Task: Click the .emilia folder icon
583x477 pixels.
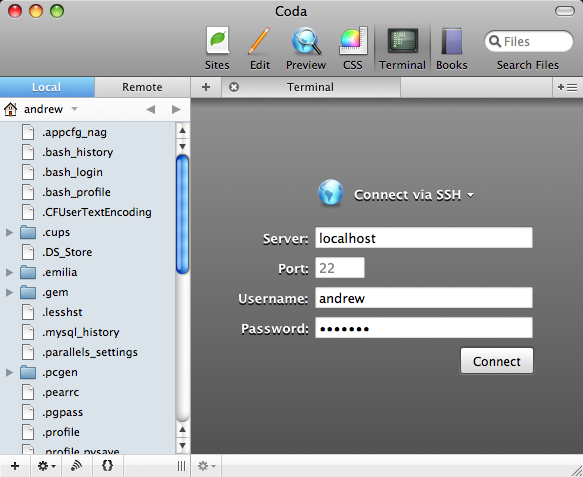Action: tap(28, 273)
